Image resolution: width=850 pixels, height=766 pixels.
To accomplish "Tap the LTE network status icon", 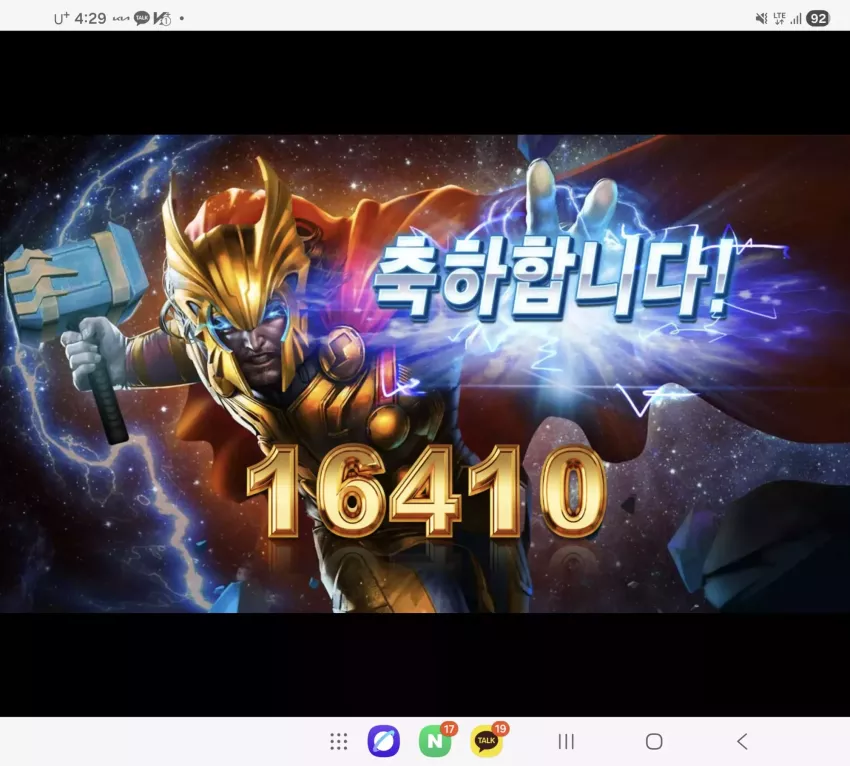I will (780, 19).
